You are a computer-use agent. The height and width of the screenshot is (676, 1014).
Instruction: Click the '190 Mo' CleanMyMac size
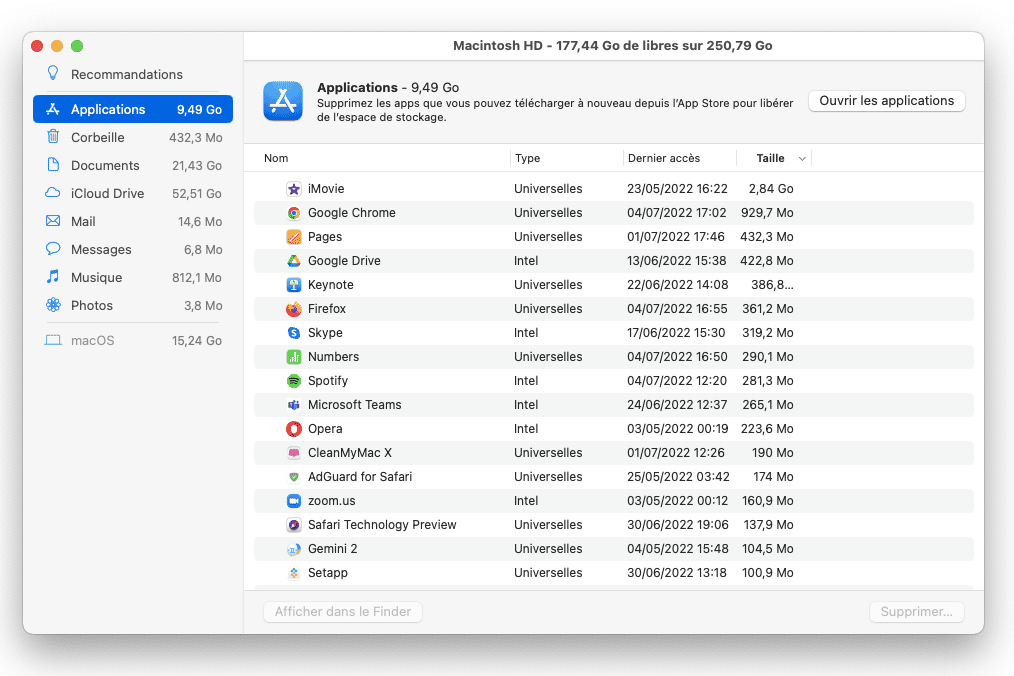tap(772, 453)
